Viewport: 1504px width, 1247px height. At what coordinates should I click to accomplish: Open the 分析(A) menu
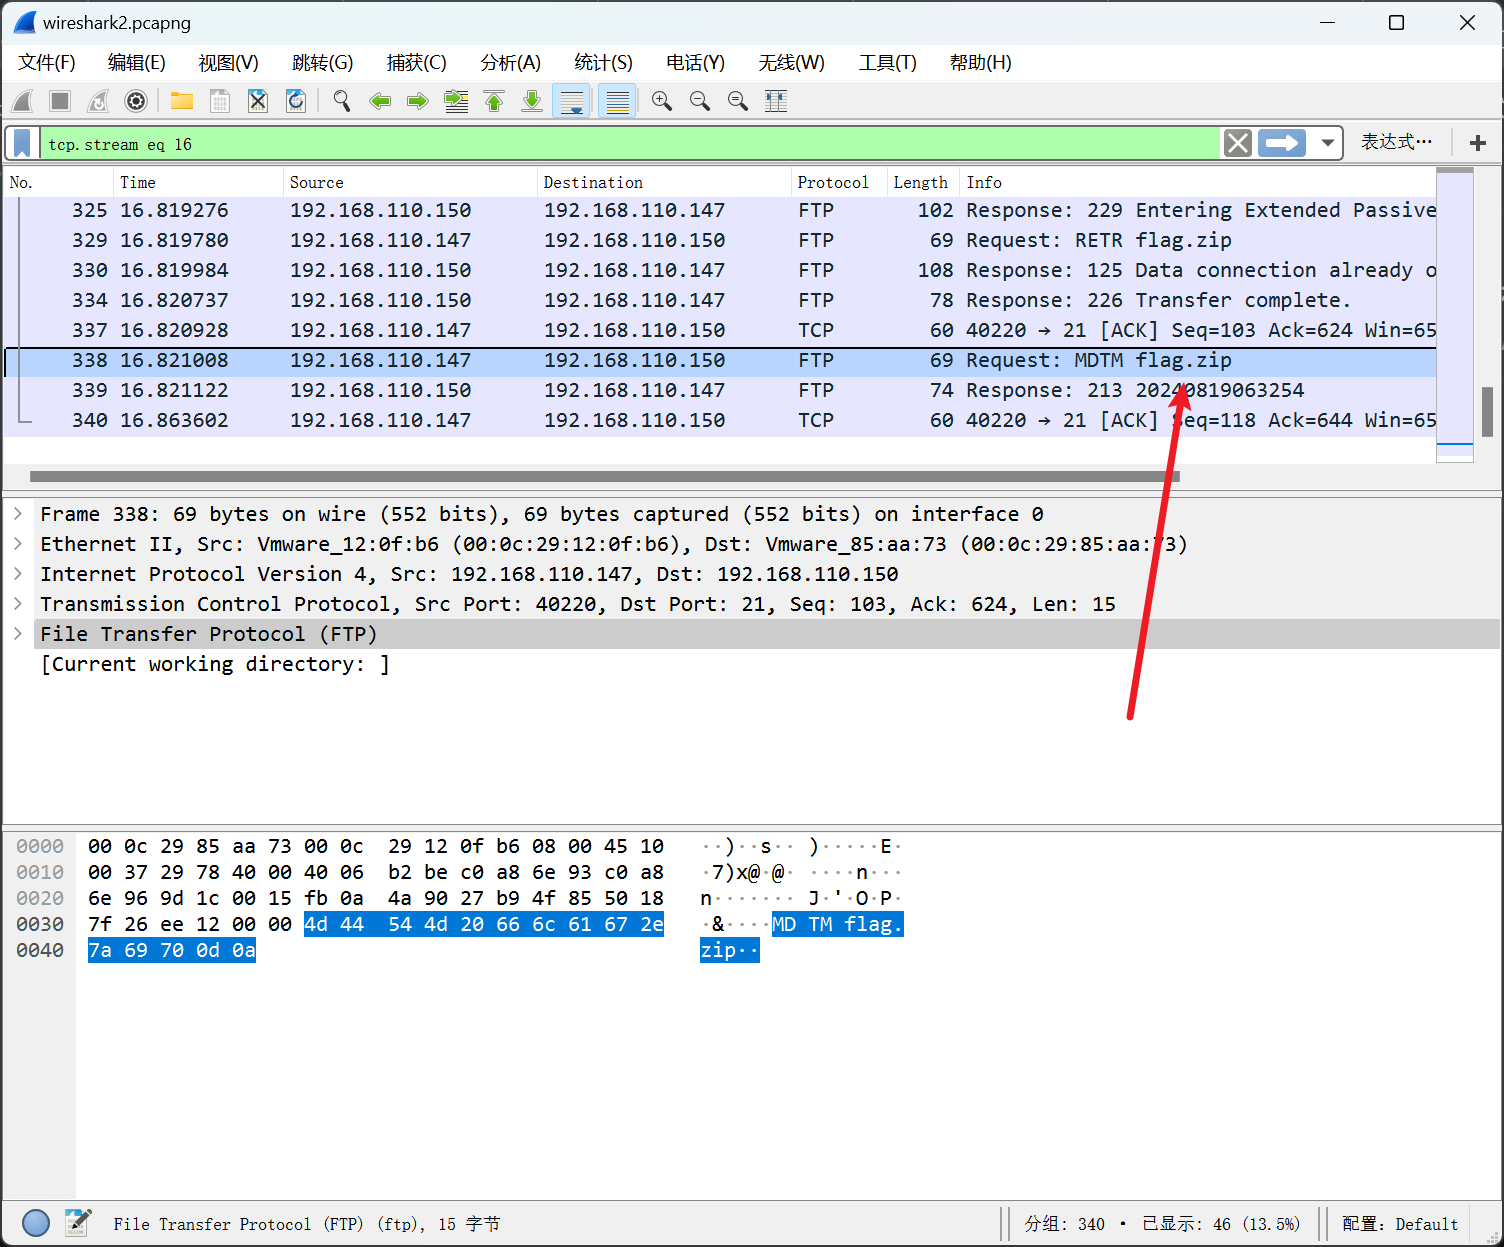click(511, 63)
